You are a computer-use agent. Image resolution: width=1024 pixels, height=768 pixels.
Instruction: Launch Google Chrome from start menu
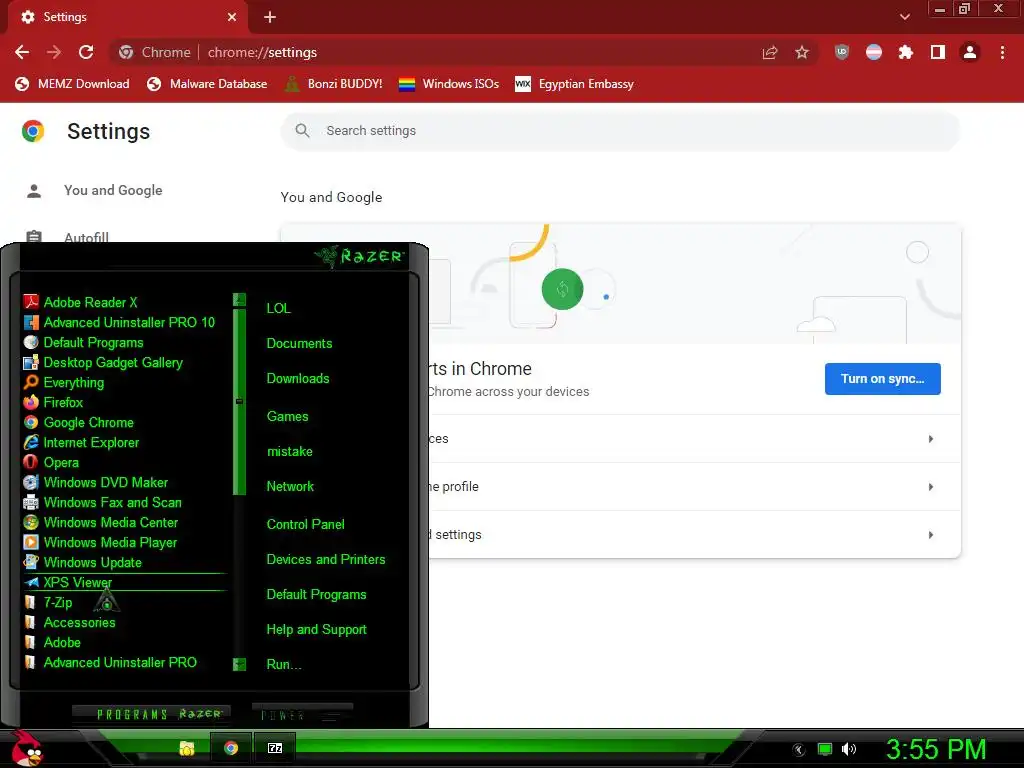point(78,423)
